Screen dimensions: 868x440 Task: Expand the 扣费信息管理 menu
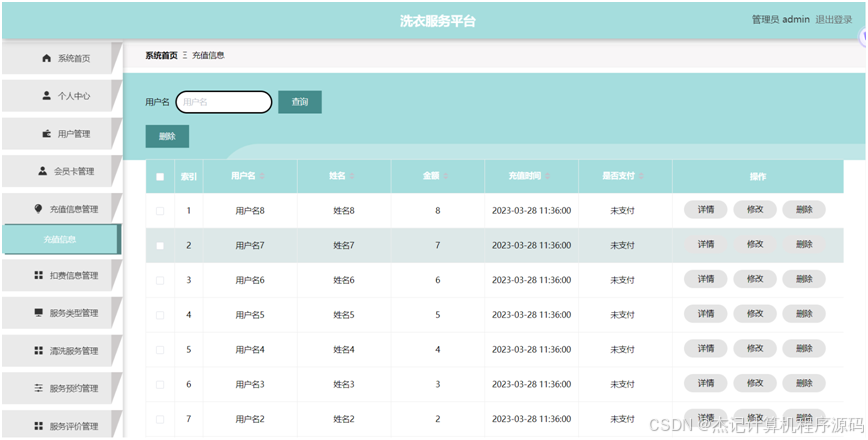61,275
